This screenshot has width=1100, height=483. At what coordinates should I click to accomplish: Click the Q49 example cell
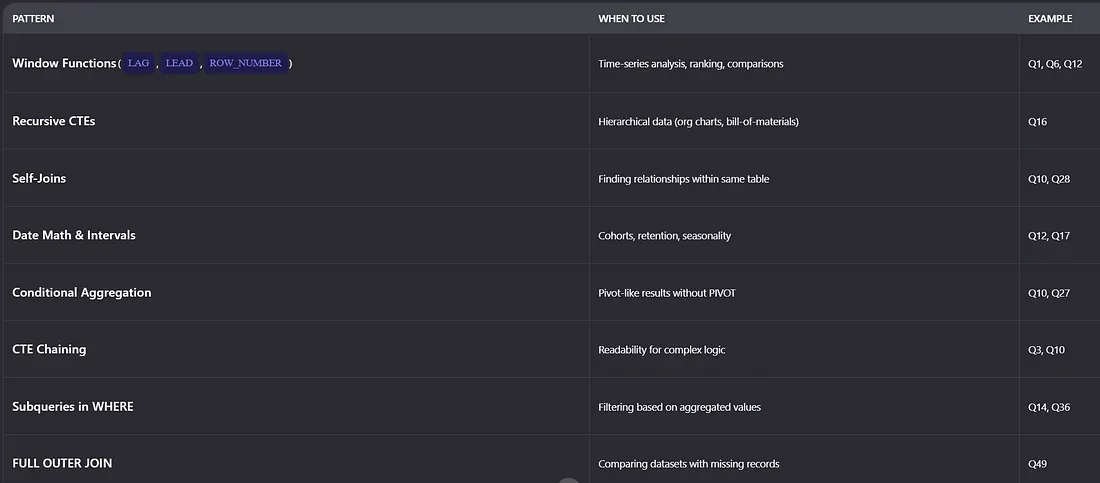pos(1039,464)
